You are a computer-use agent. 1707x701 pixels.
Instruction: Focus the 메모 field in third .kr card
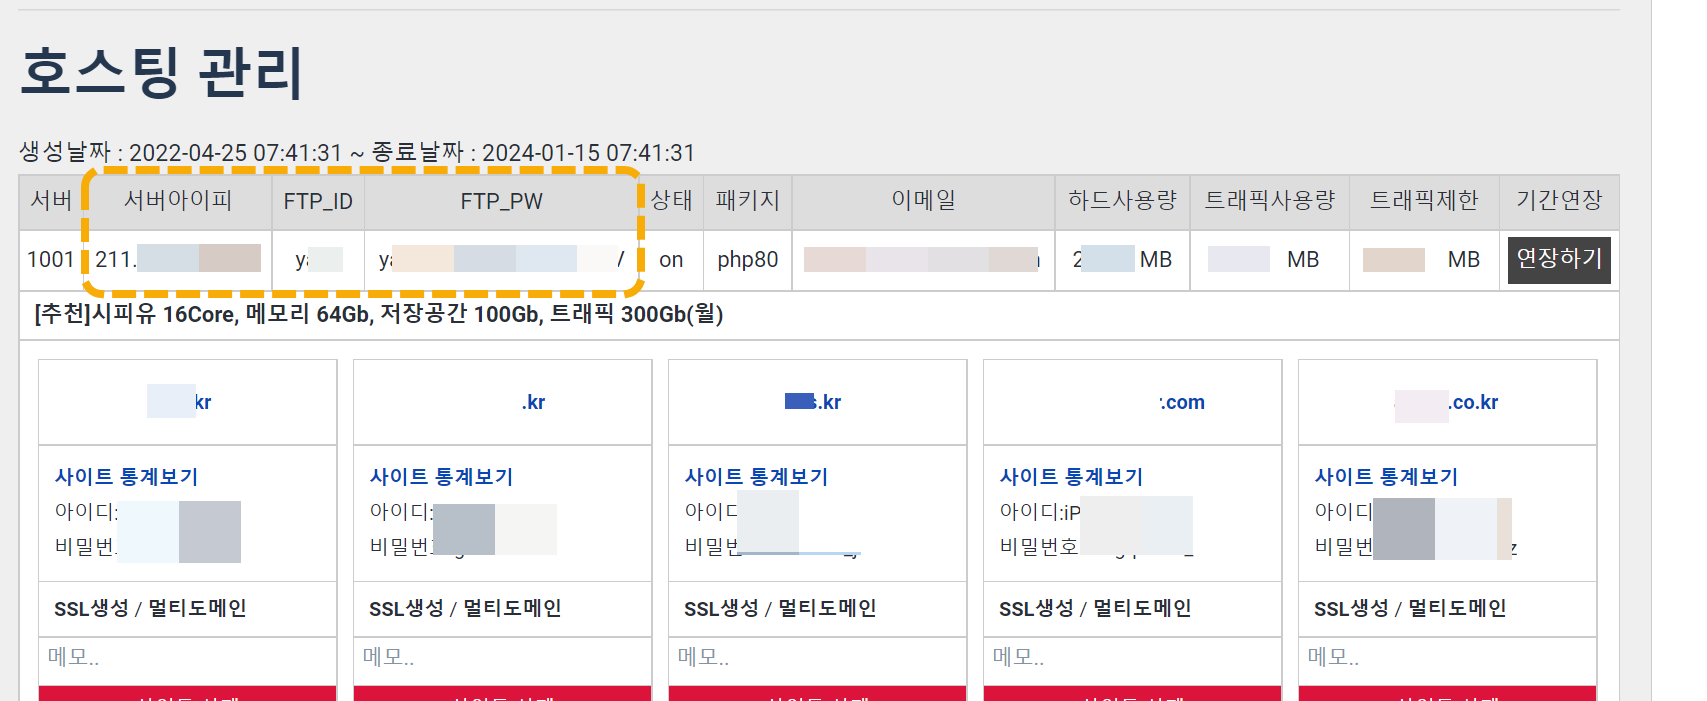[817, 659]
